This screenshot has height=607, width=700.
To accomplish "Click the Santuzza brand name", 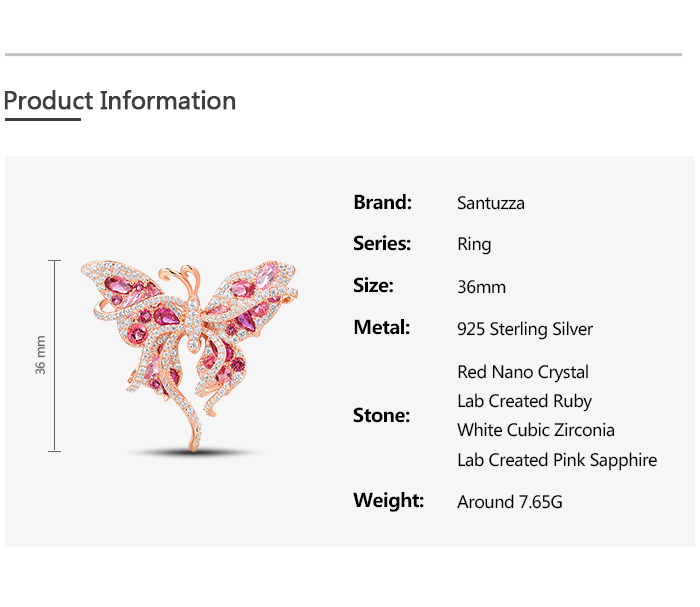I will [x=490, y=203].
